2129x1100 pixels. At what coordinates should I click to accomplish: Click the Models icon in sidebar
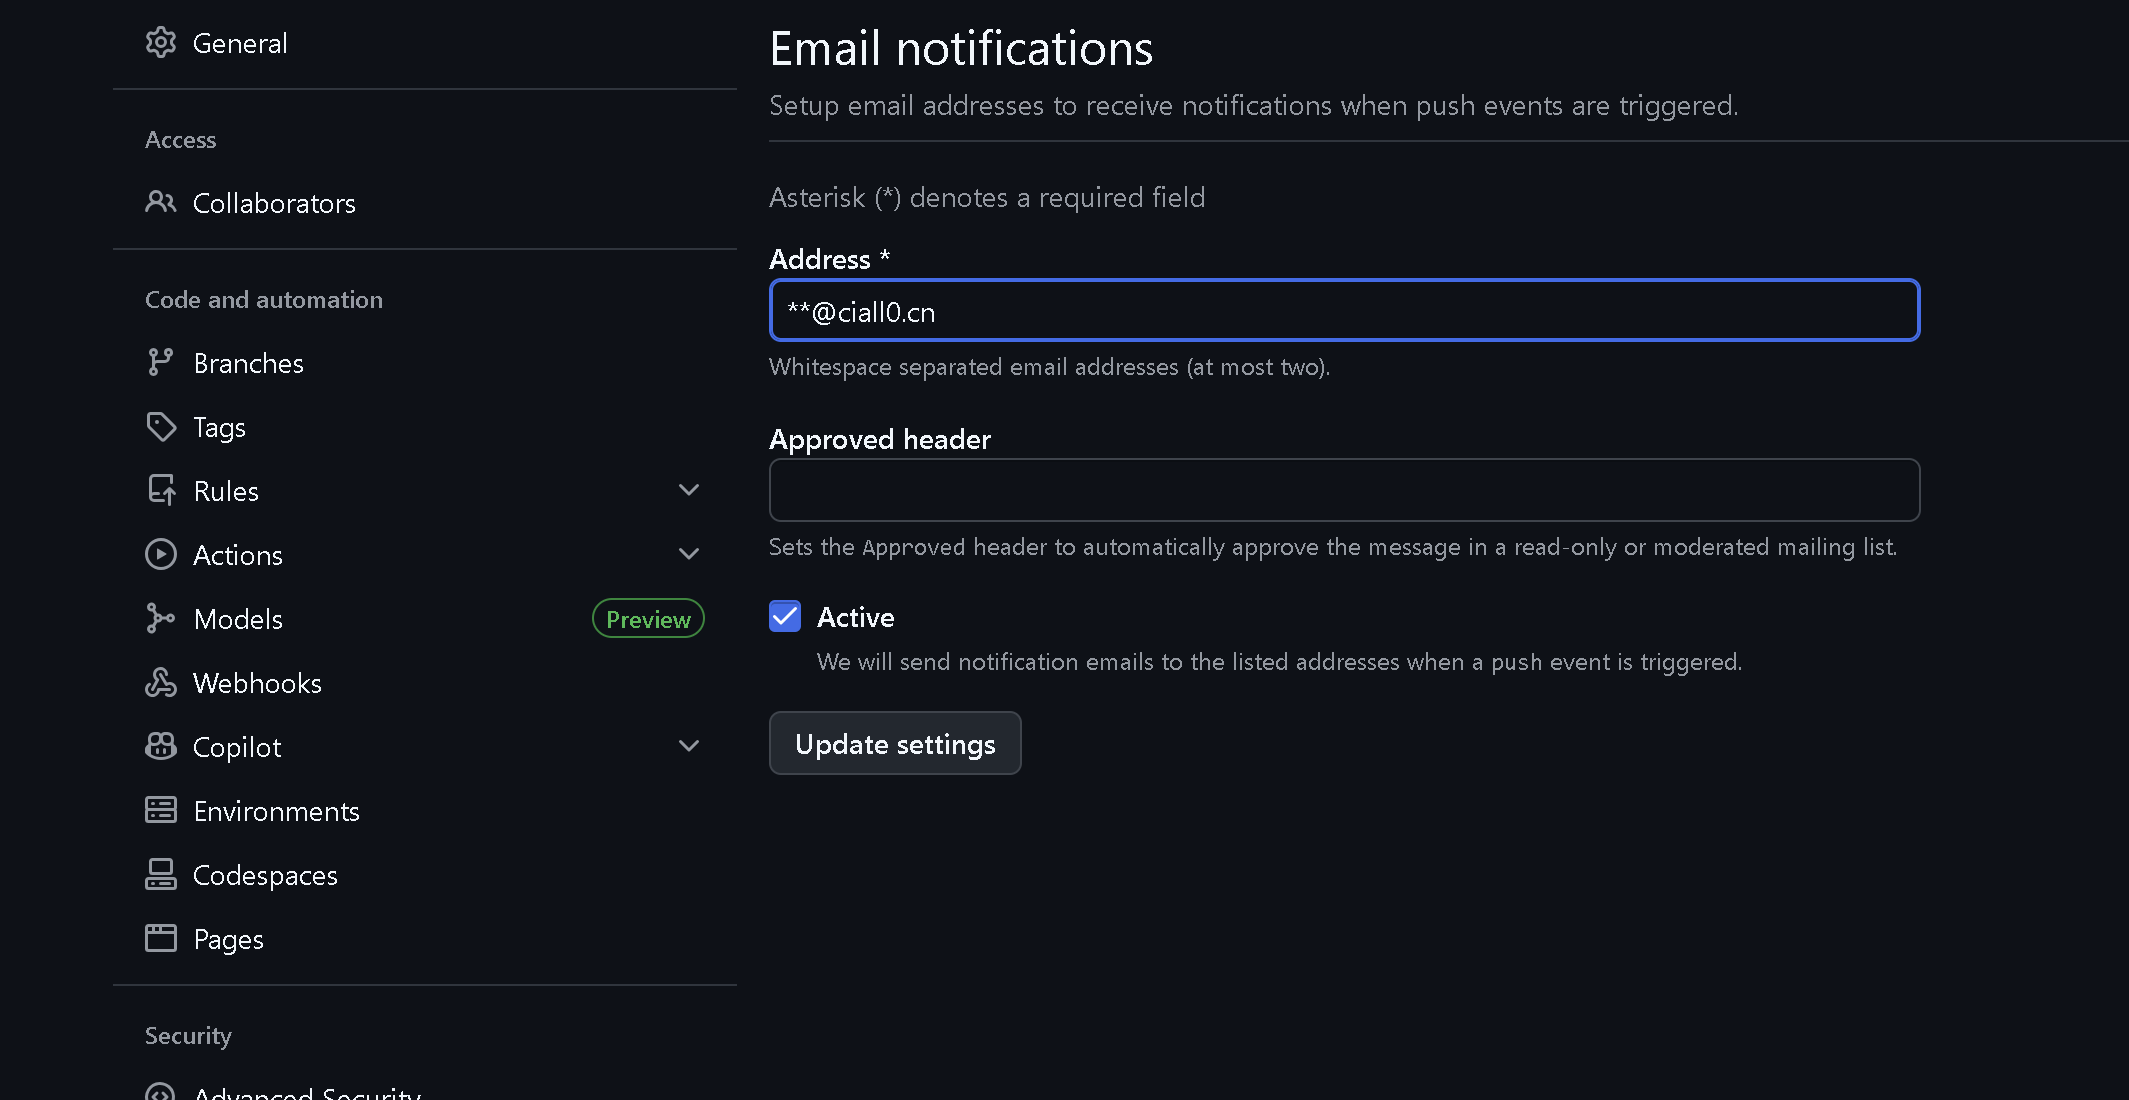click(x=160, y=619)
